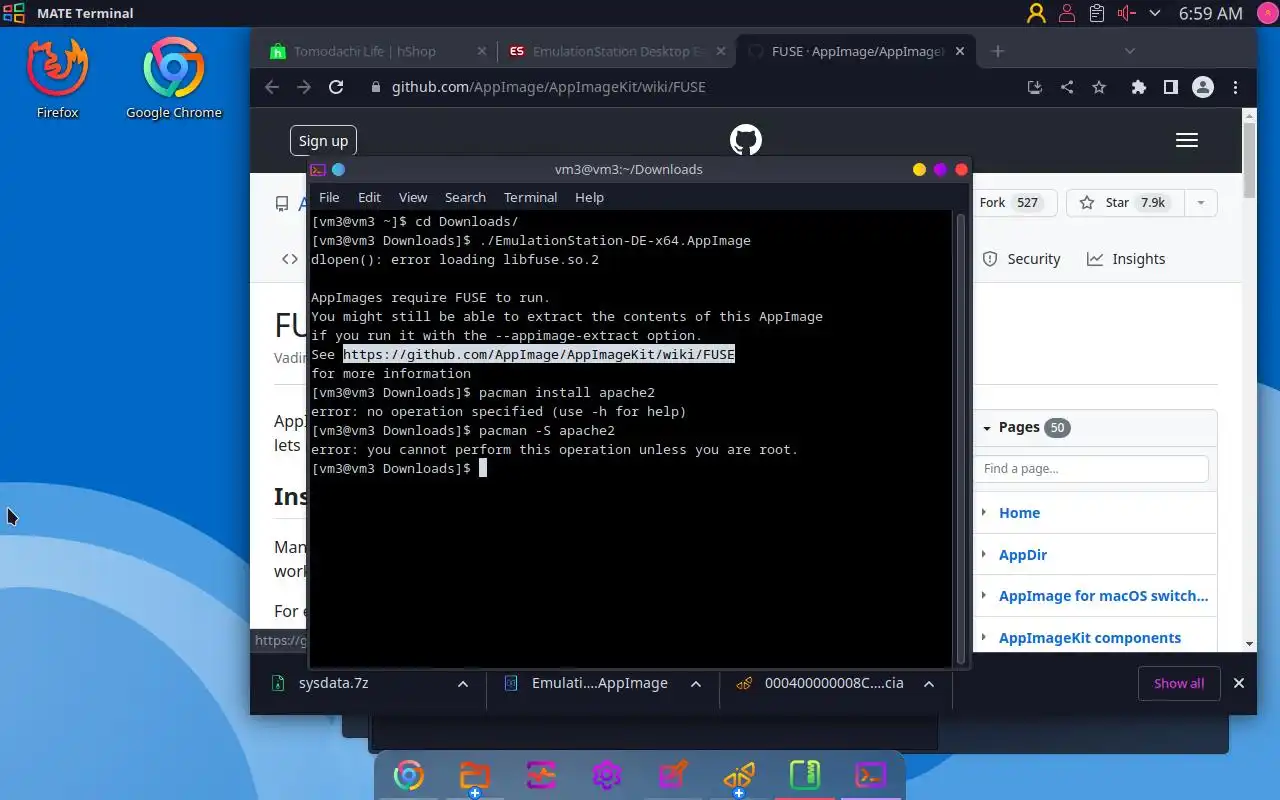Open the clipboard manager tray icon

(x=1097, y=13)
